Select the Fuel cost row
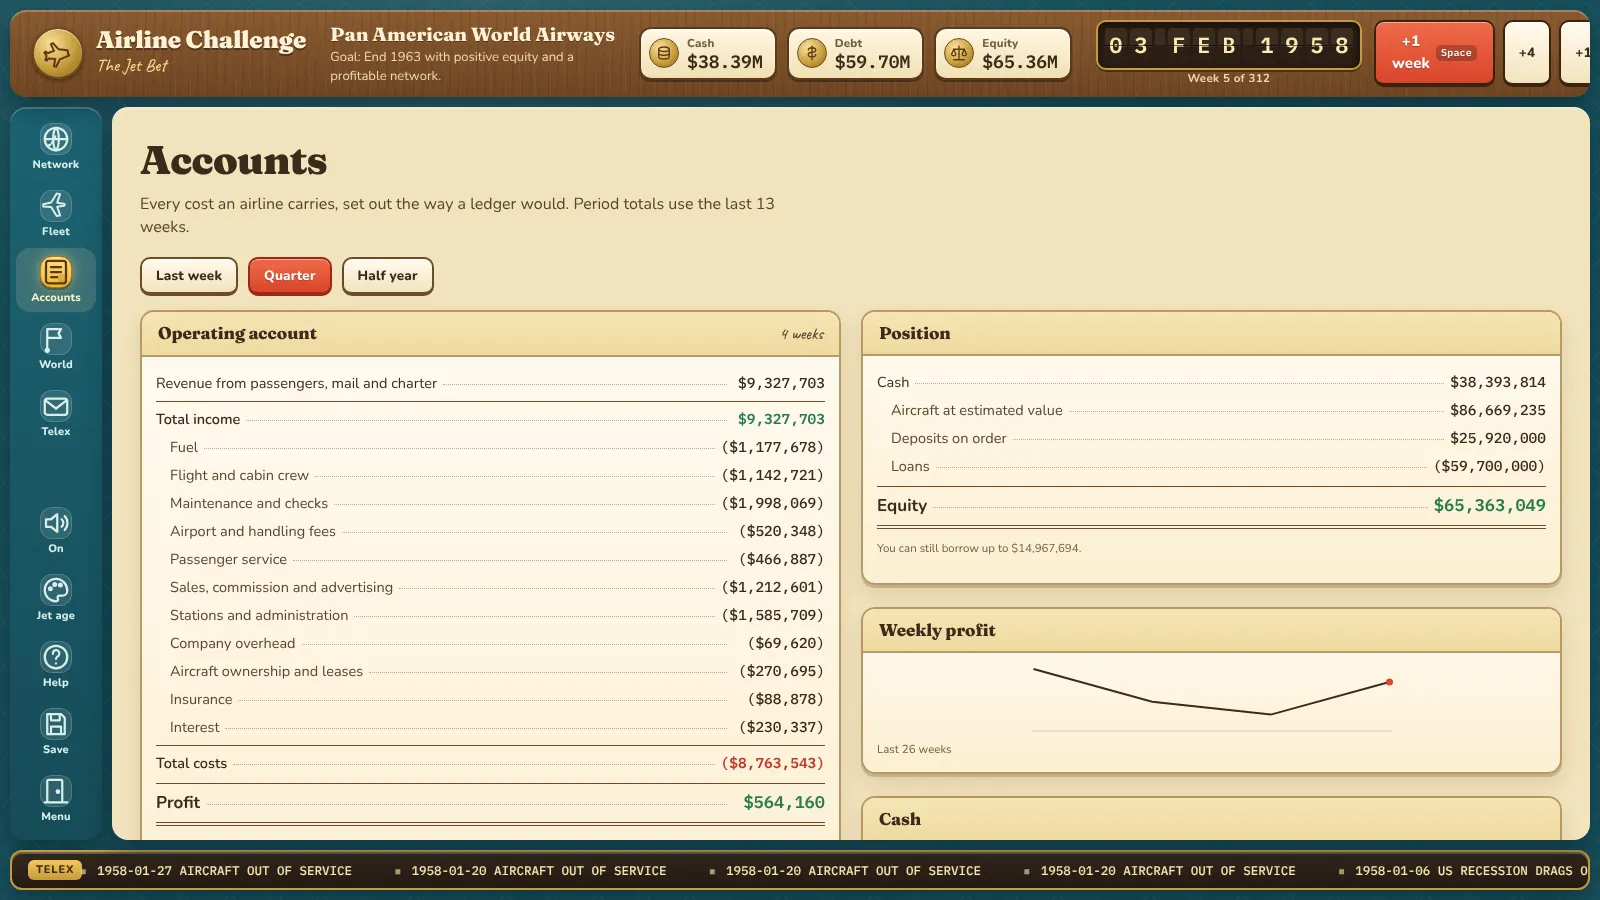This screenshot has height=900, width=1600. tap(490, 447)
